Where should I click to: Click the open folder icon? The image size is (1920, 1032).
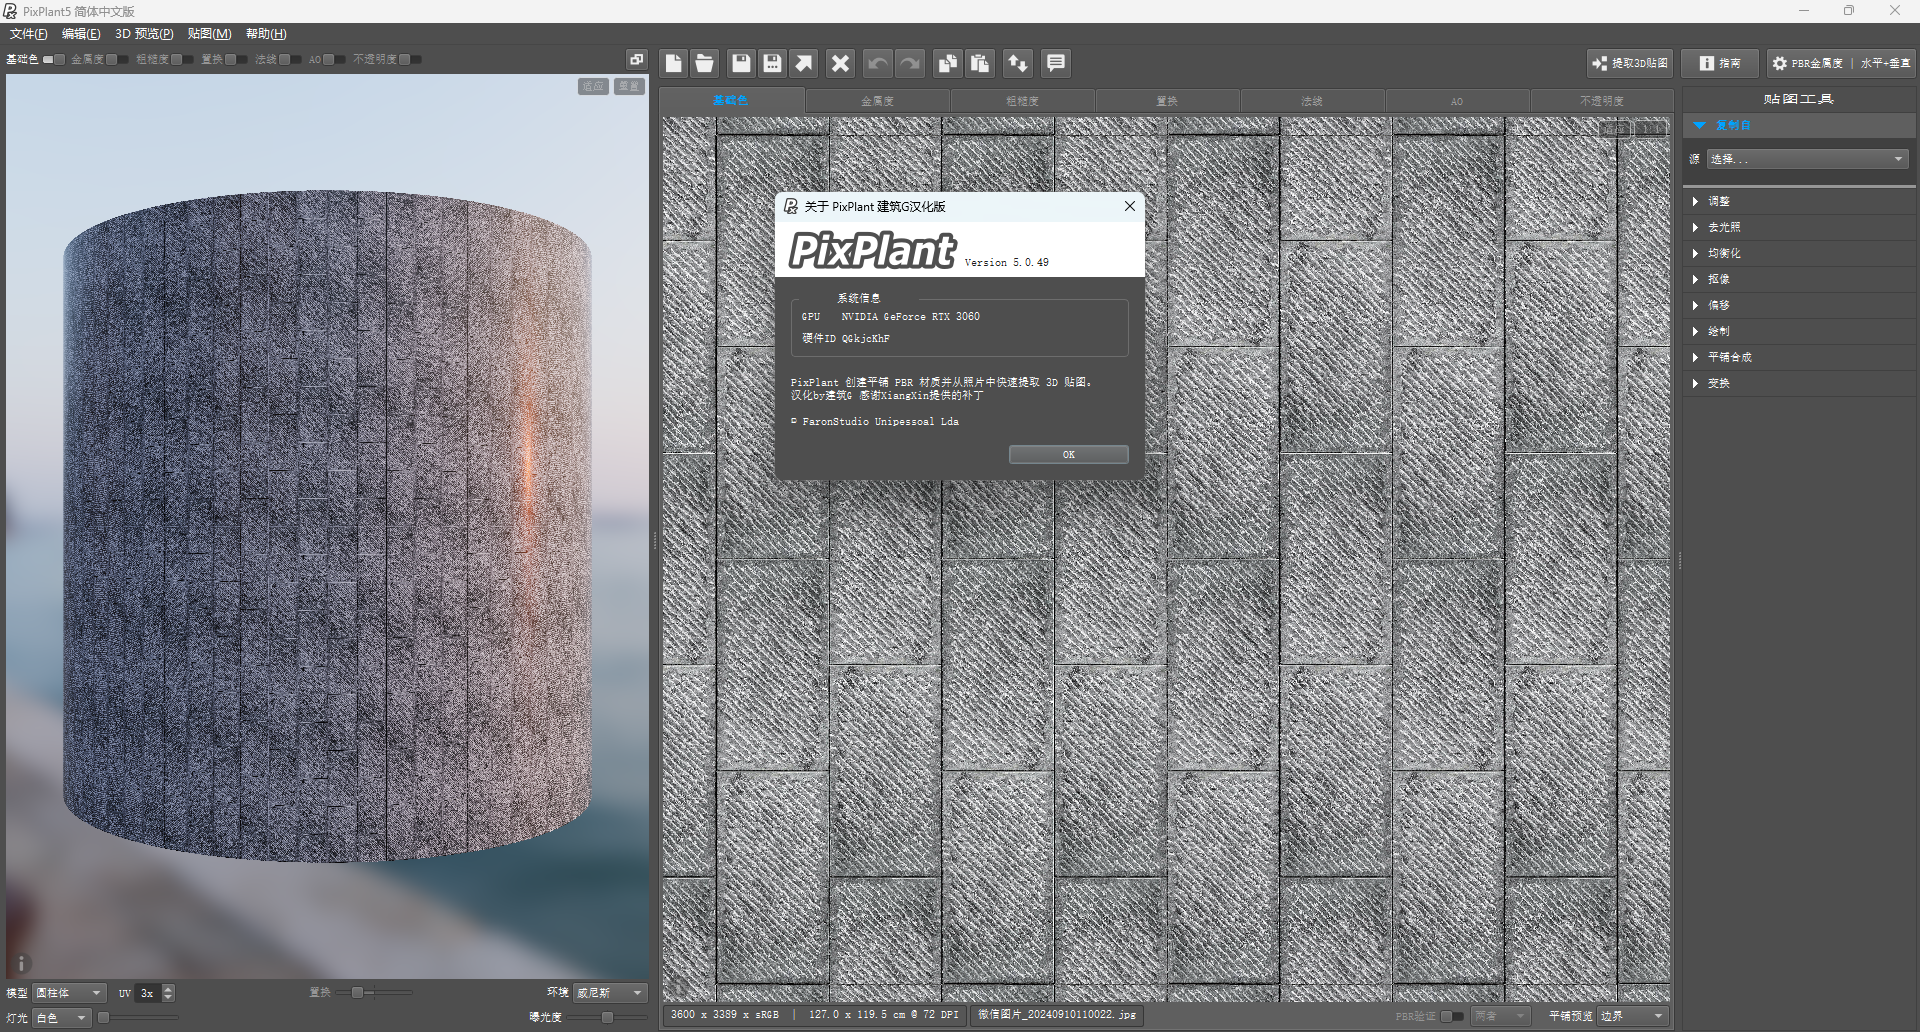coord(705,64)
